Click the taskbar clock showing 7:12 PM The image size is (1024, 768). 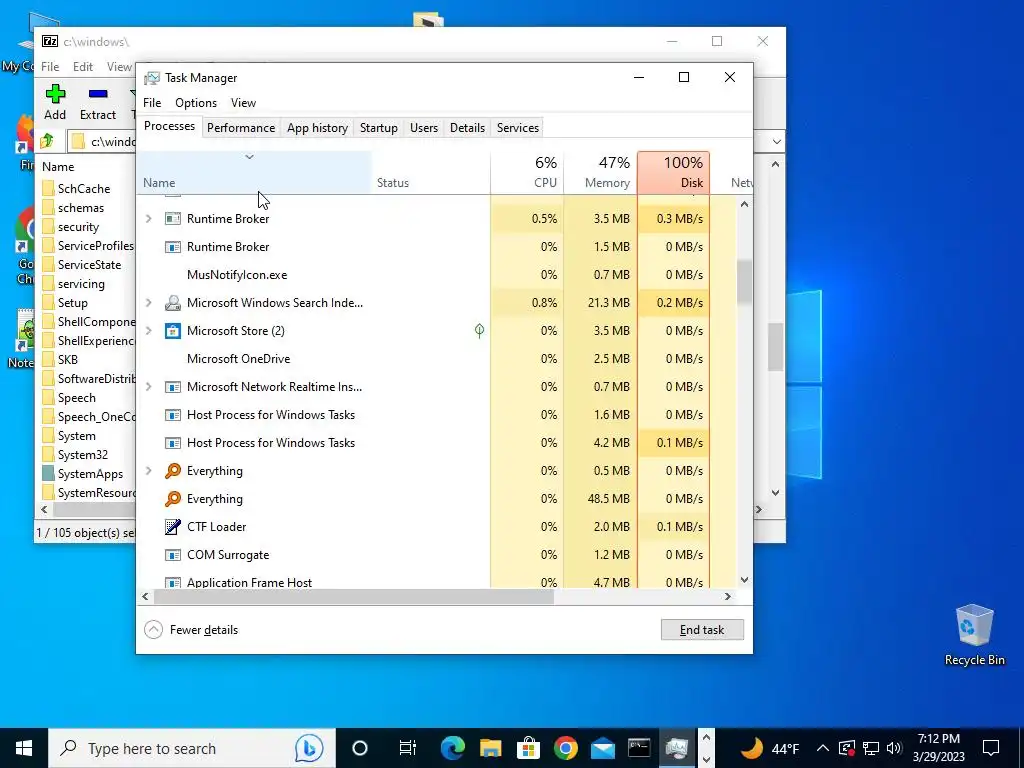pos(938,748)
